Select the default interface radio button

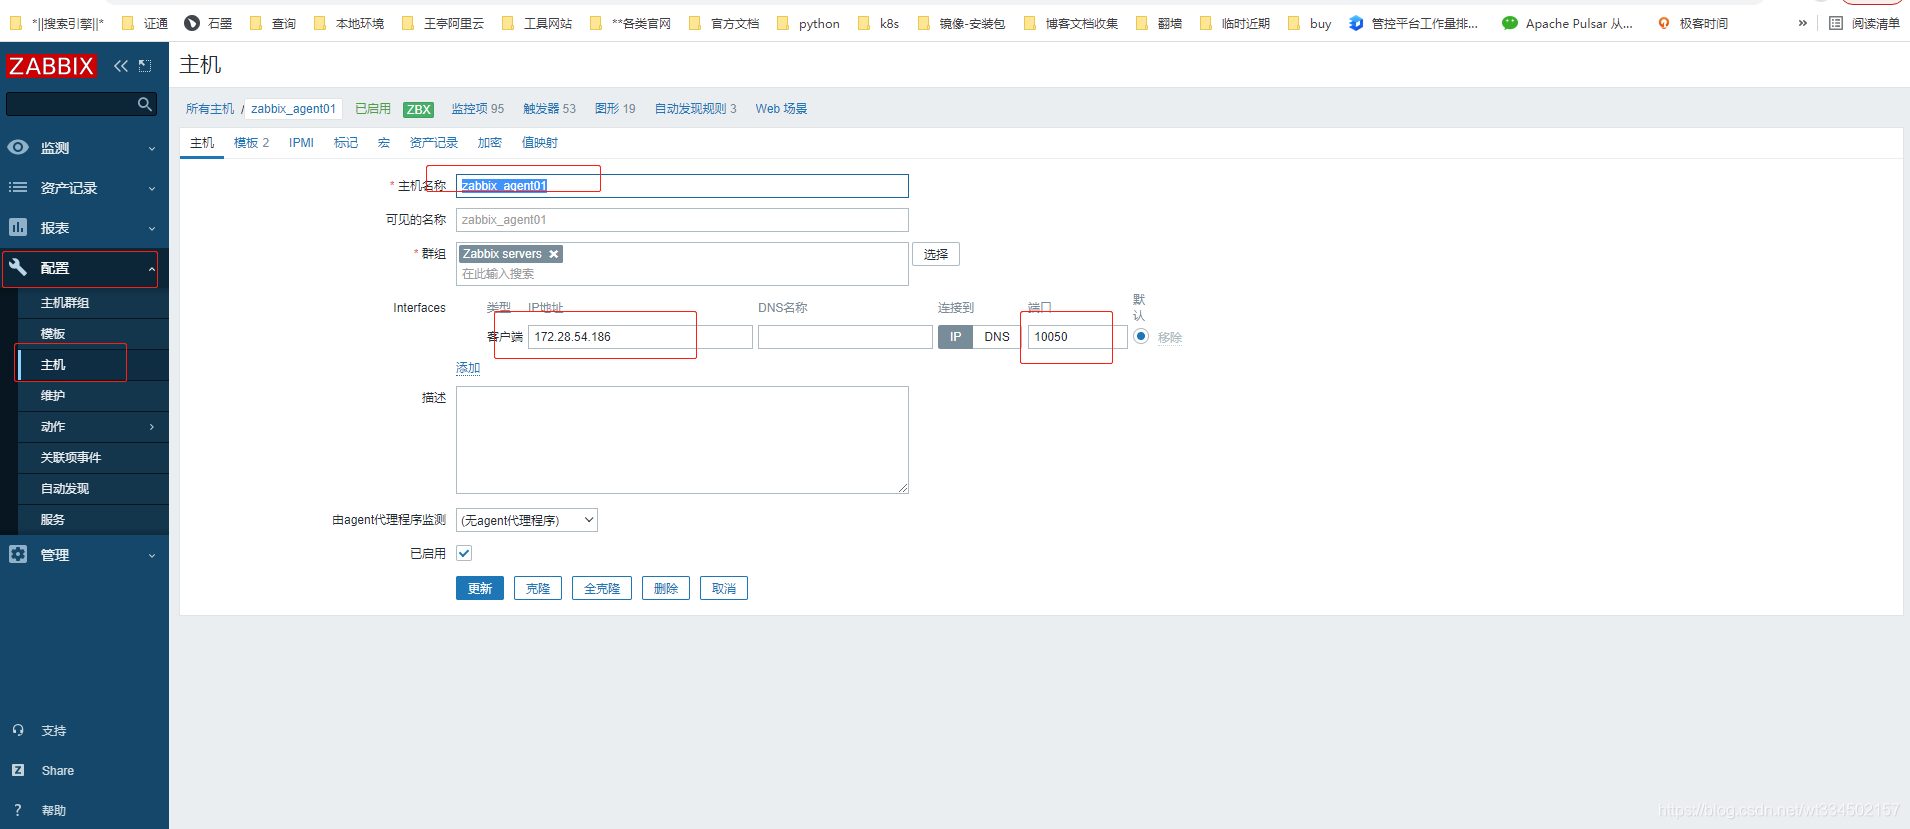click(1141, 336)
